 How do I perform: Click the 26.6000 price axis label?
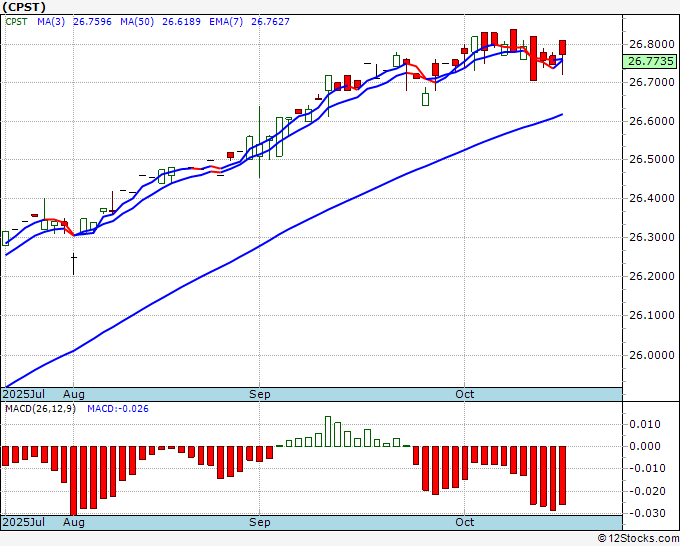[652, 121]
